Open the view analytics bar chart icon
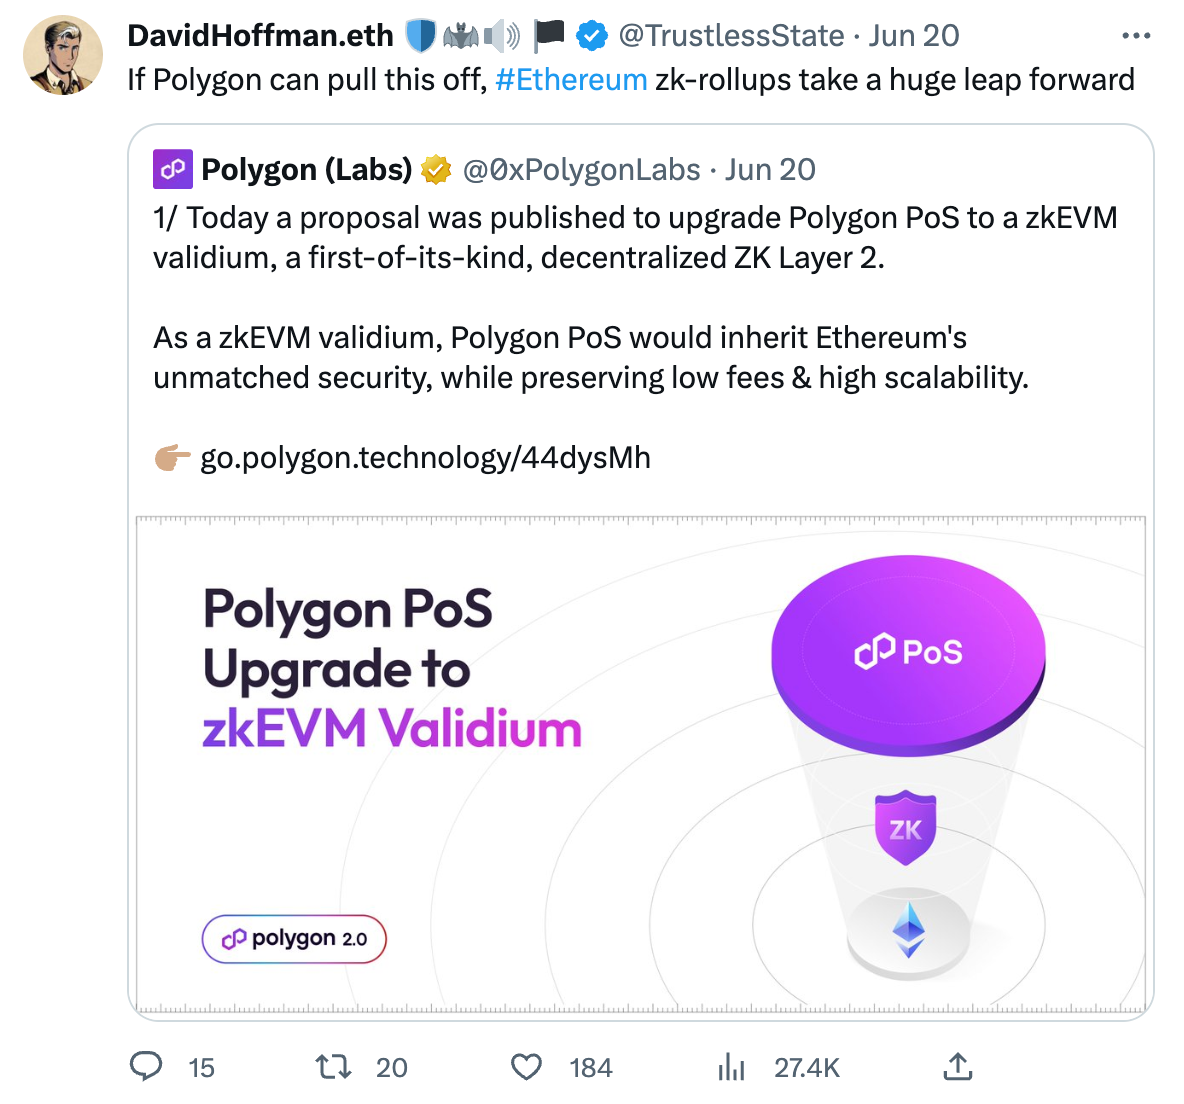Viewport: 1184px width, 1104px height. [x=731, y=1066]
